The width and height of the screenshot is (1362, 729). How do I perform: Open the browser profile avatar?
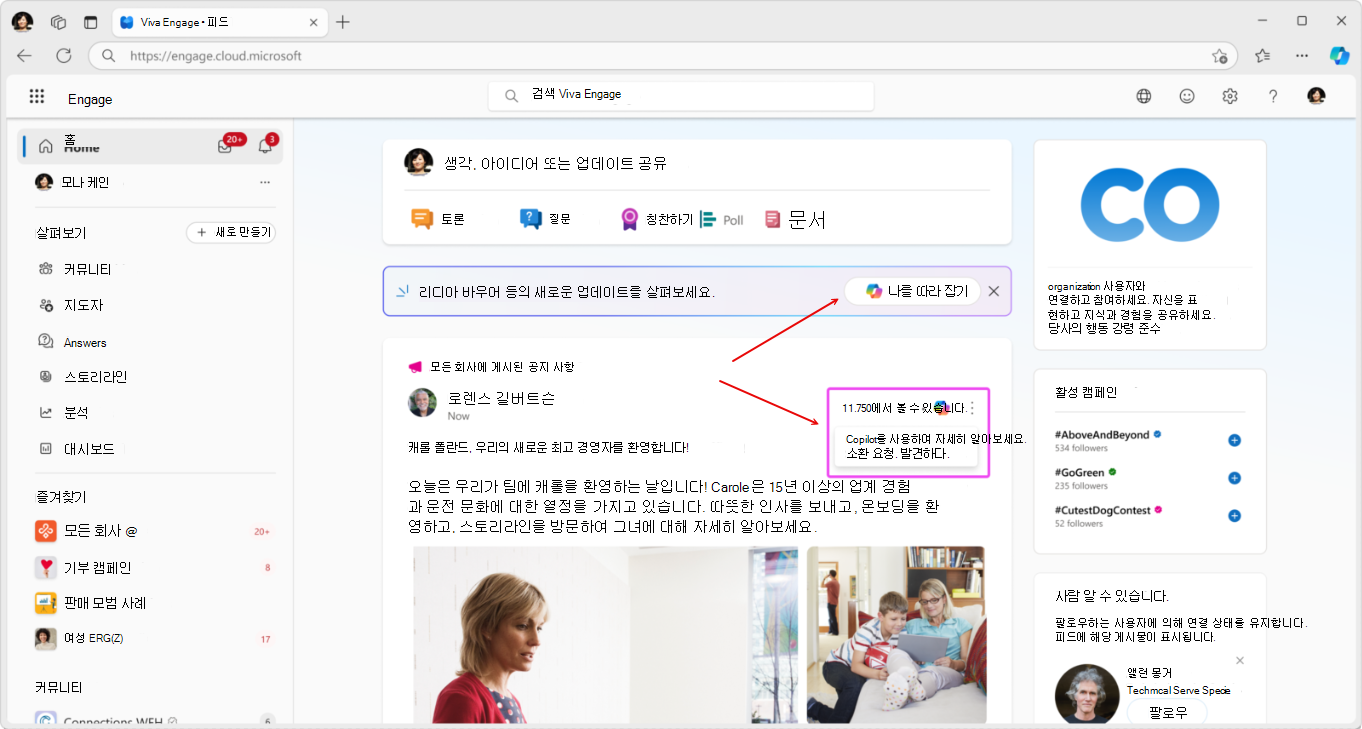pyautogui.click(x=22, y=22)
